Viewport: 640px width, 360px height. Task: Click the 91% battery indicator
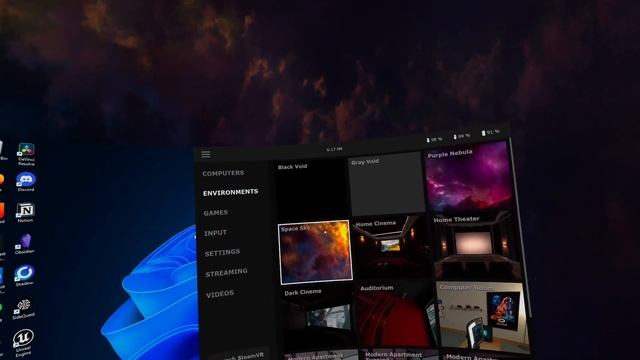click(x=490, y=132)
